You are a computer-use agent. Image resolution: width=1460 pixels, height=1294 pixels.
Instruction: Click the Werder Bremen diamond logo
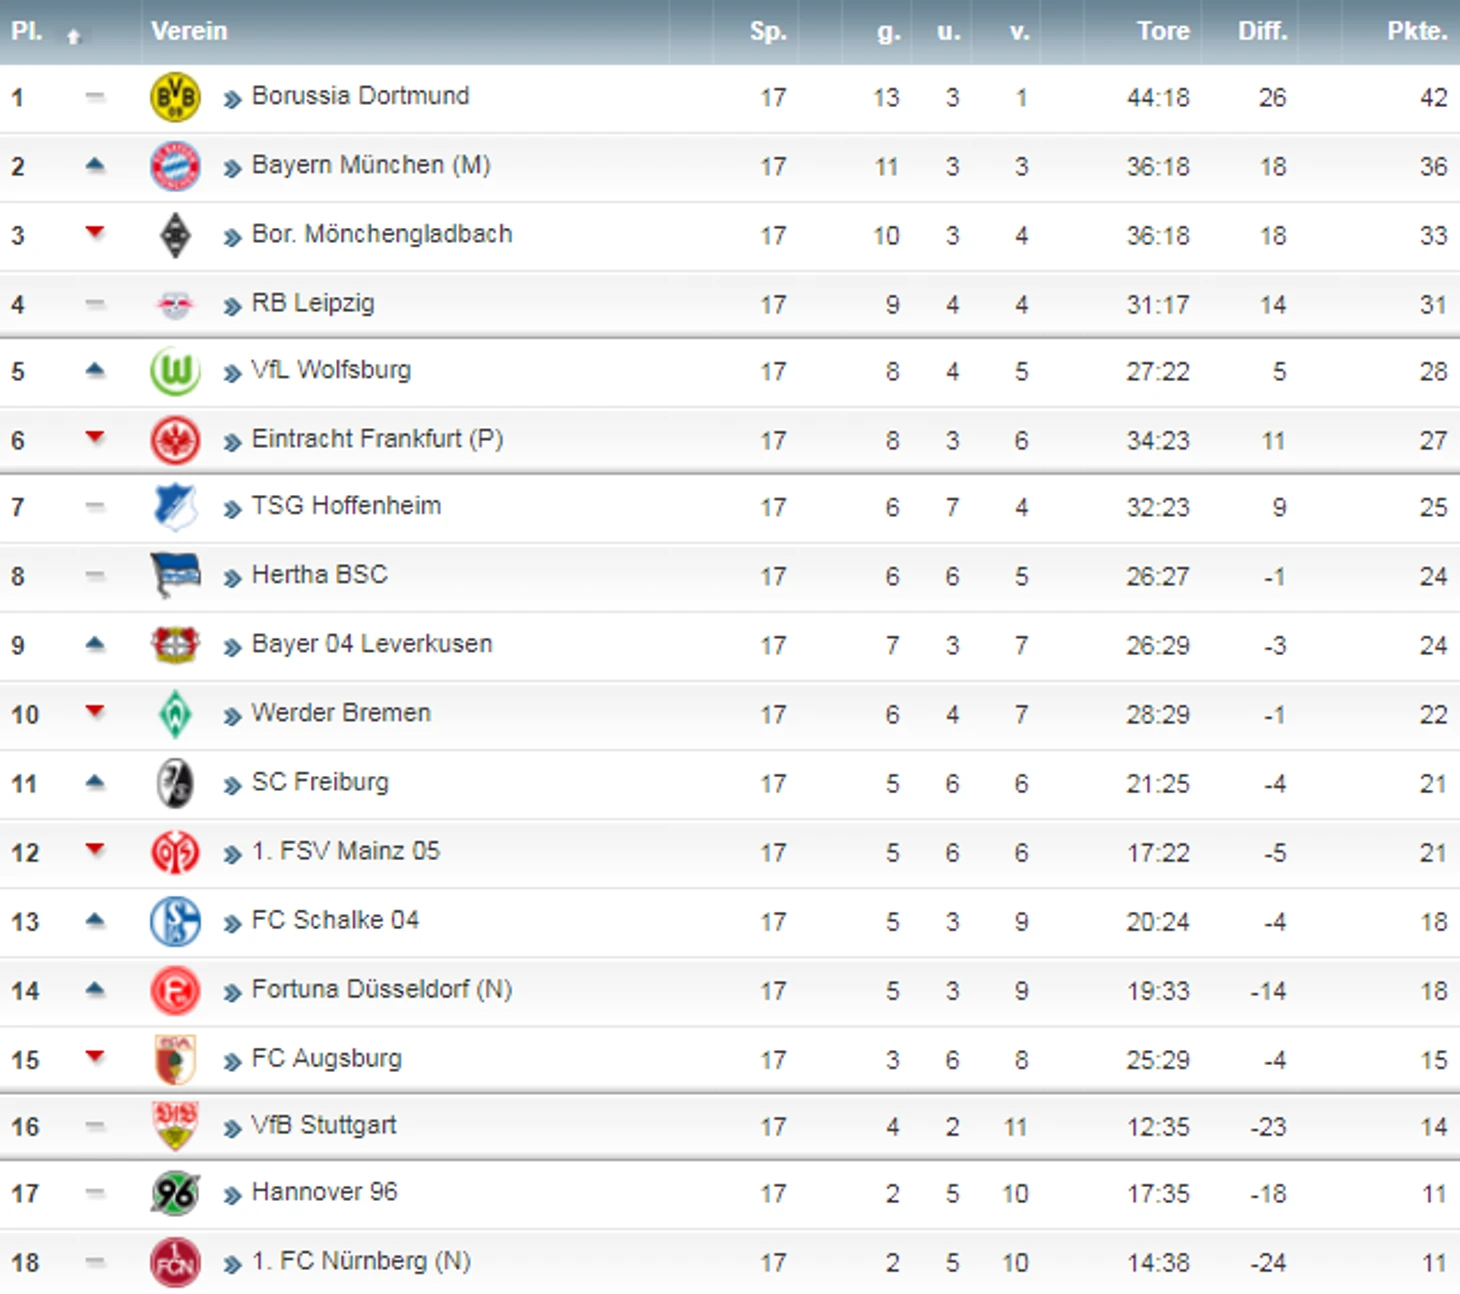[175, 714]
